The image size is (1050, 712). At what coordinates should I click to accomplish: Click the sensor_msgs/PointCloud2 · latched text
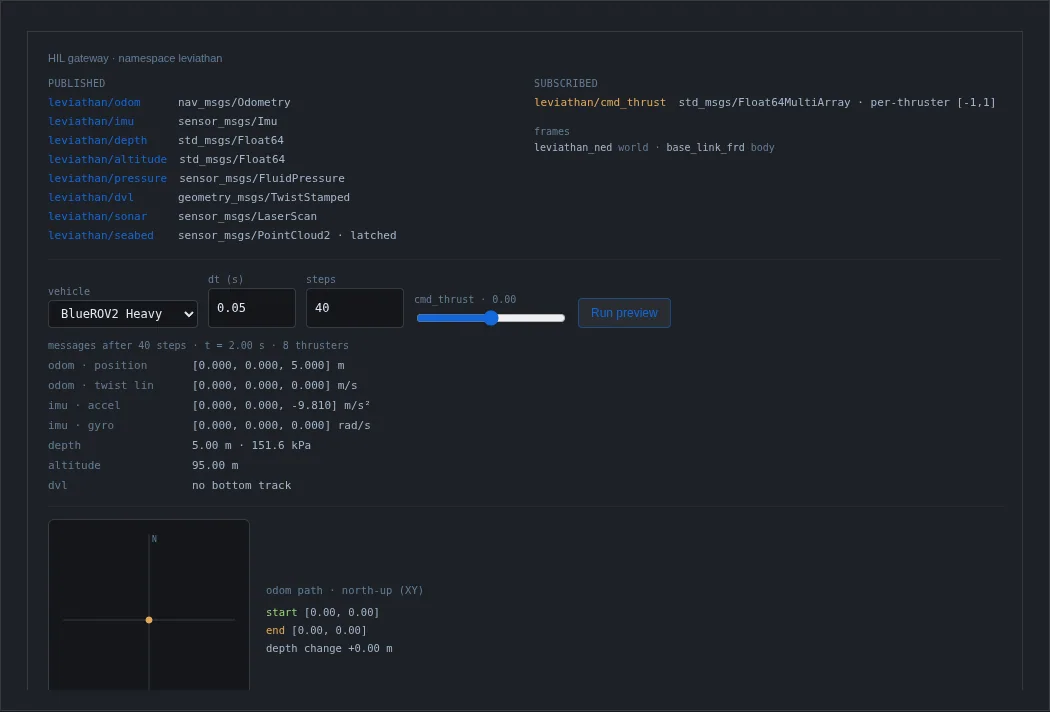(287, 235)
